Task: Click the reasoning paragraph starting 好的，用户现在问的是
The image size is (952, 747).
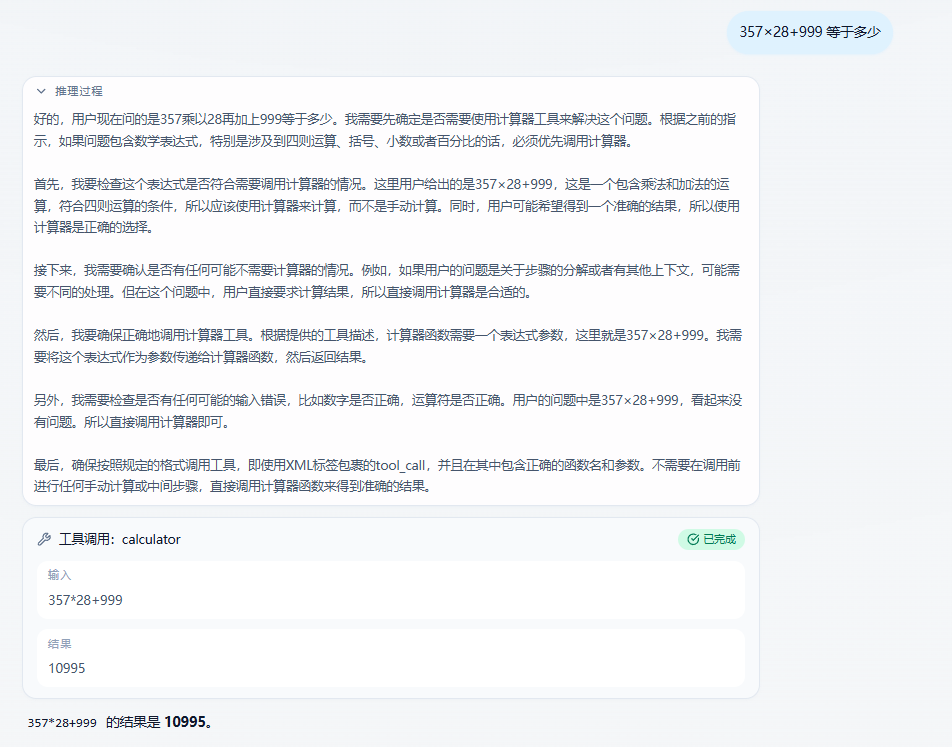Action: point(386,130)
